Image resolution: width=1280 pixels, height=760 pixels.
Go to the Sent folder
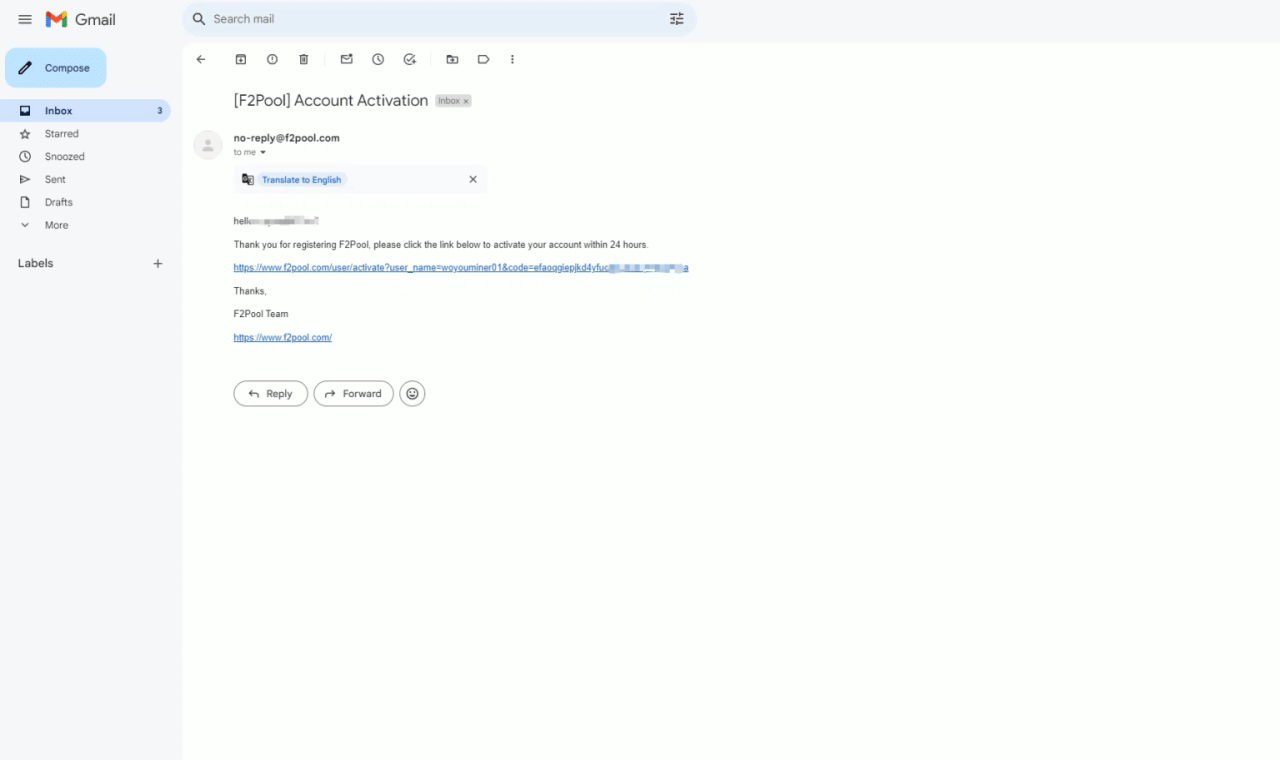[55, 180]
